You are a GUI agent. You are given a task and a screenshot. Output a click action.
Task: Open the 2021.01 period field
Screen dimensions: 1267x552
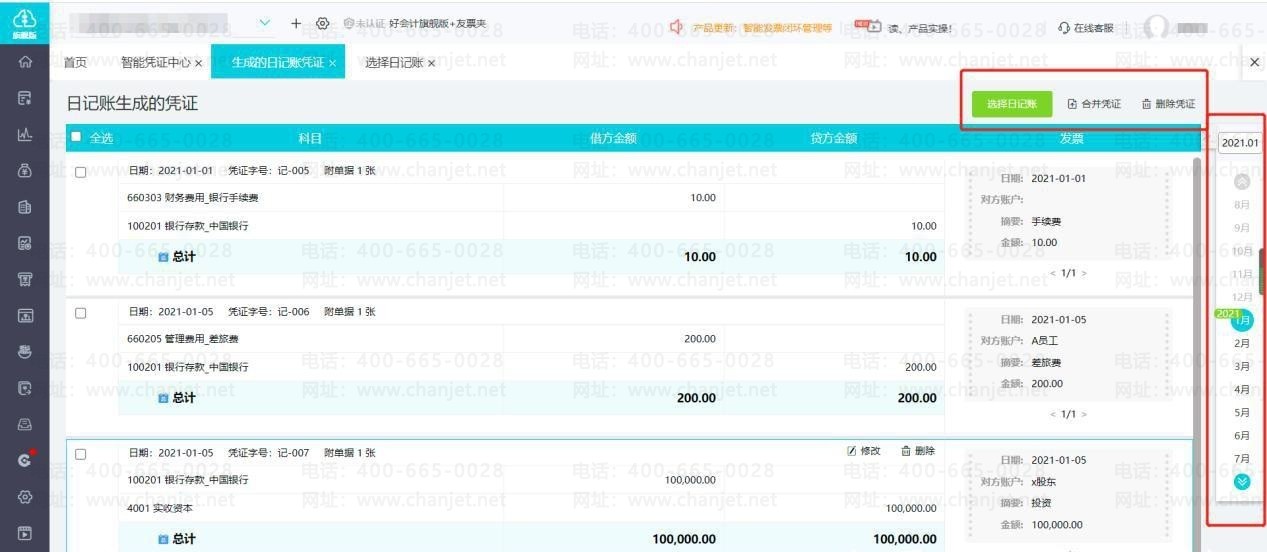point(1240,143)
